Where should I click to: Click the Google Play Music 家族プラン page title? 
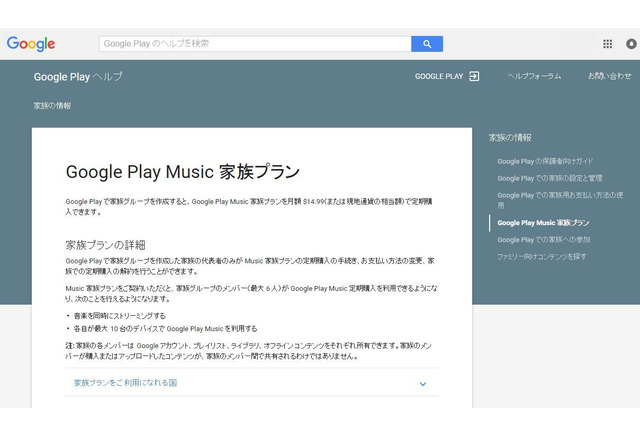(183, 172)
